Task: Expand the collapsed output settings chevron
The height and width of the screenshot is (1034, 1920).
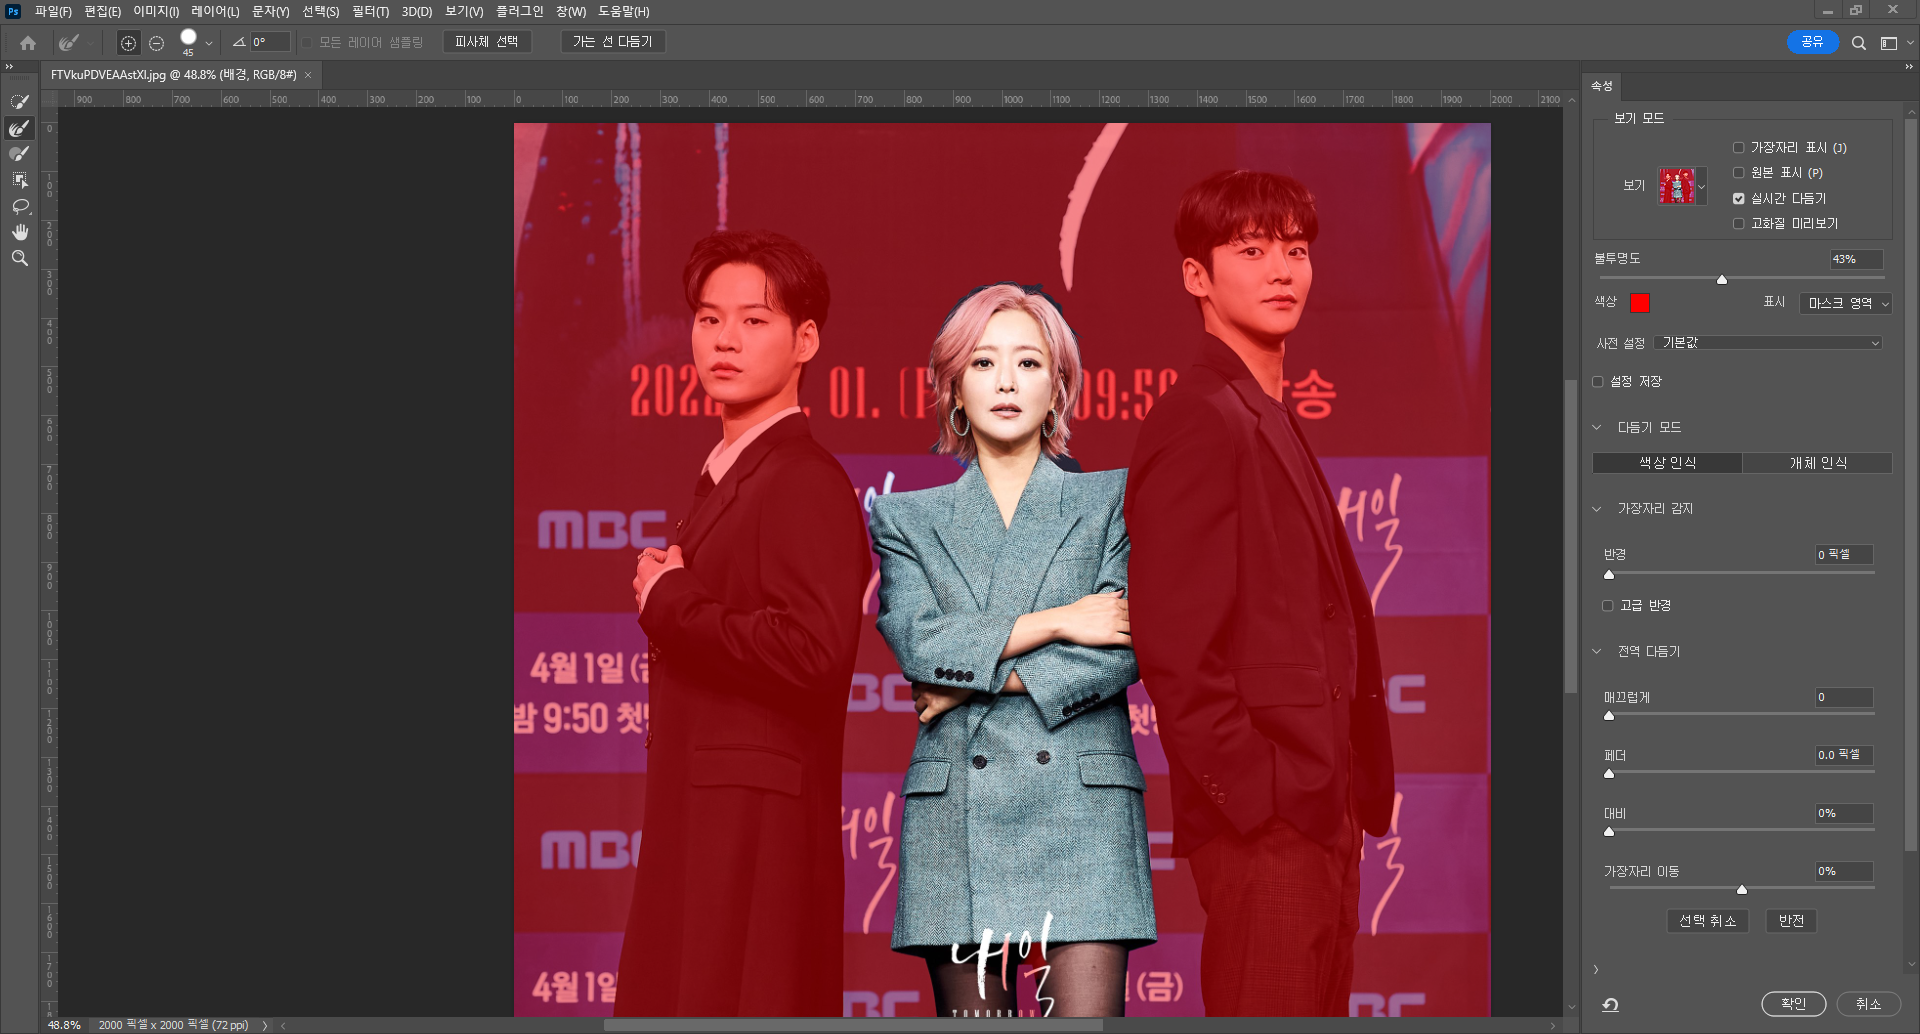Action: pyautogui.click(x=1596, y=970)
